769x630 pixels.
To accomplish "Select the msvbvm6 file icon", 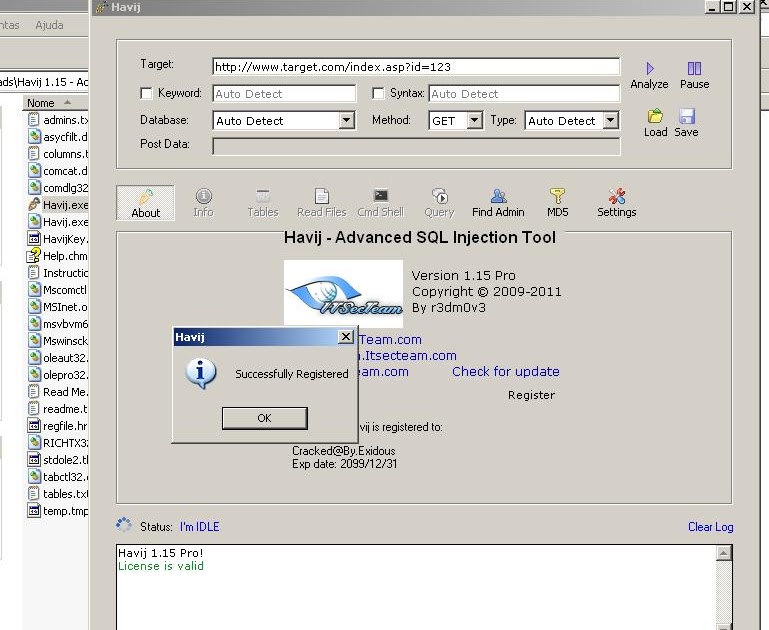I will coord(33,324).
